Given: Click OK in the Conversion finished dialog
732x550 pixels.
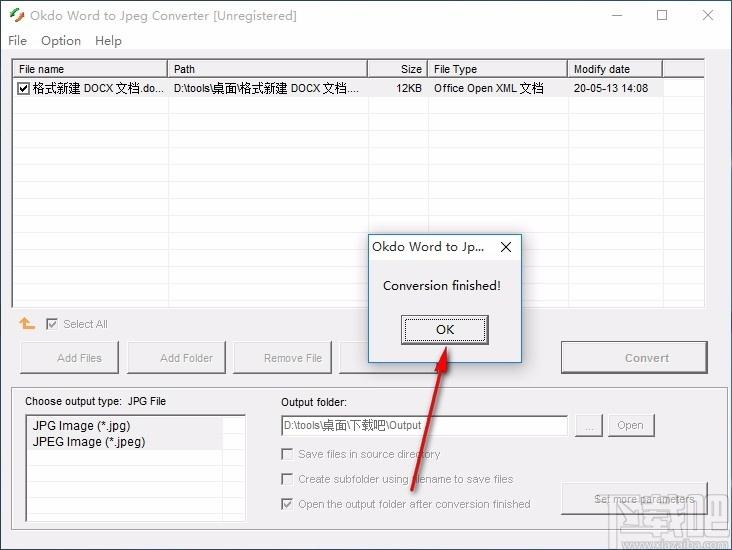Looking at the screenshot, I should point(444,330).
